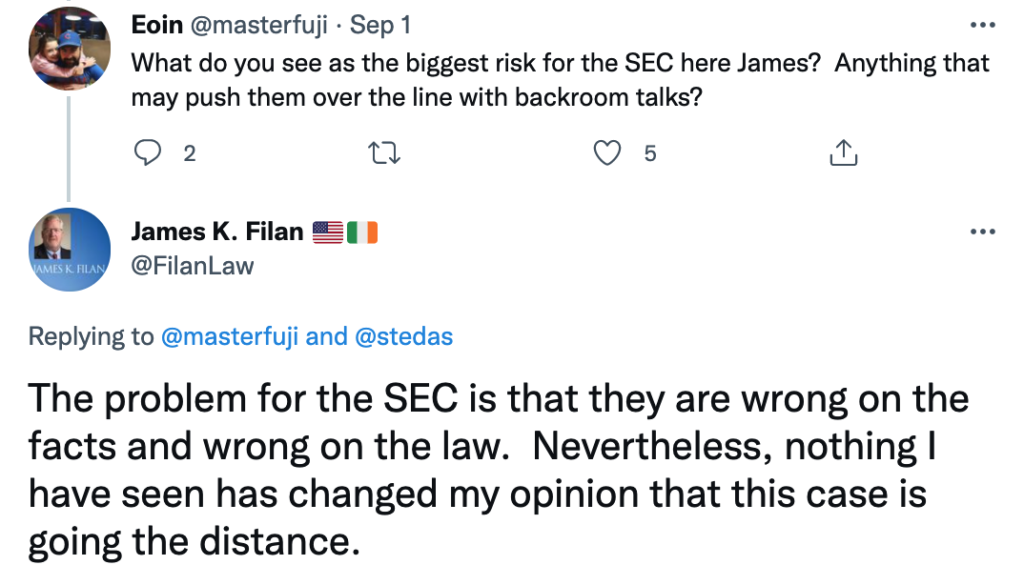Open Eoin's profile picture
Image resolution: width=1024 pixels, height=585 pixels.
pyautogui.click(x=69, y=48)
